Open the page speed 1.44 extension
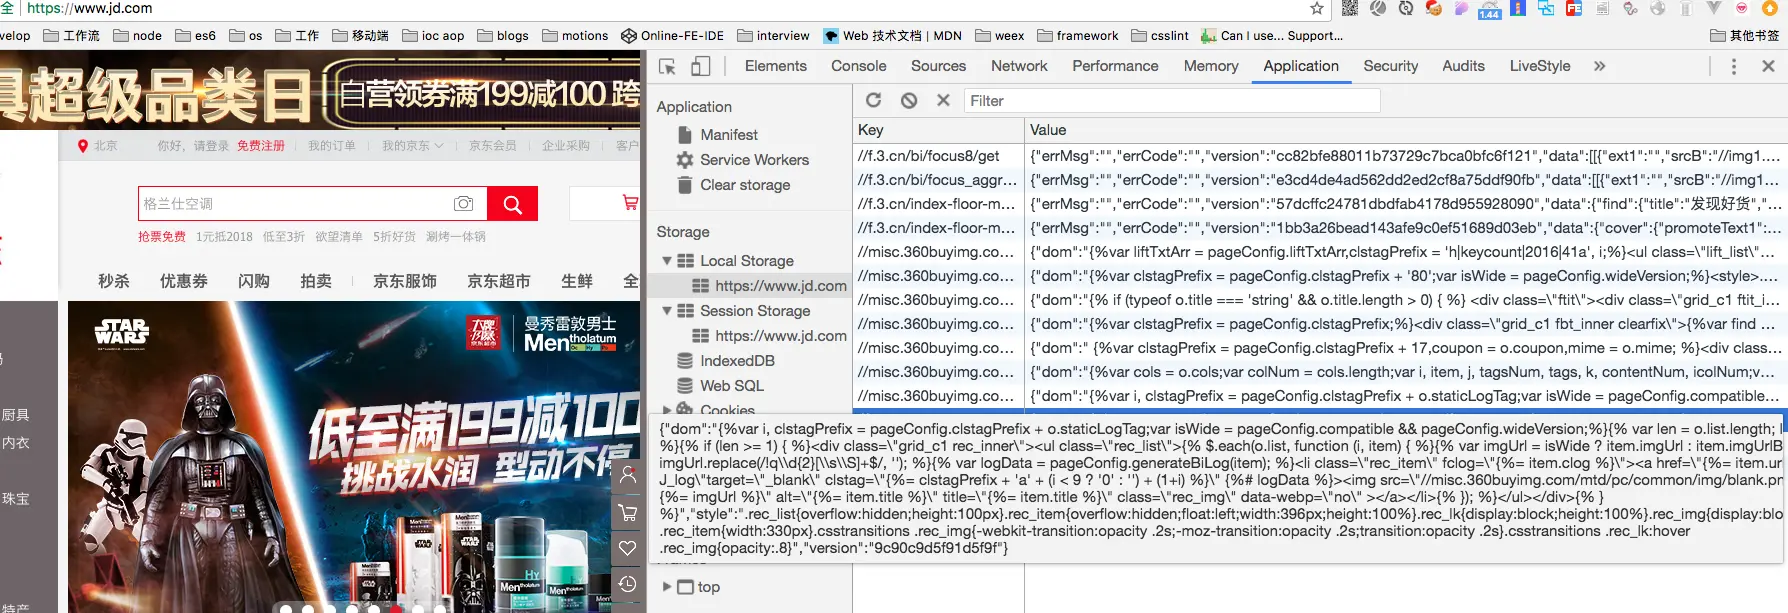1788x613 pixels. click(x=1490, y=9)
